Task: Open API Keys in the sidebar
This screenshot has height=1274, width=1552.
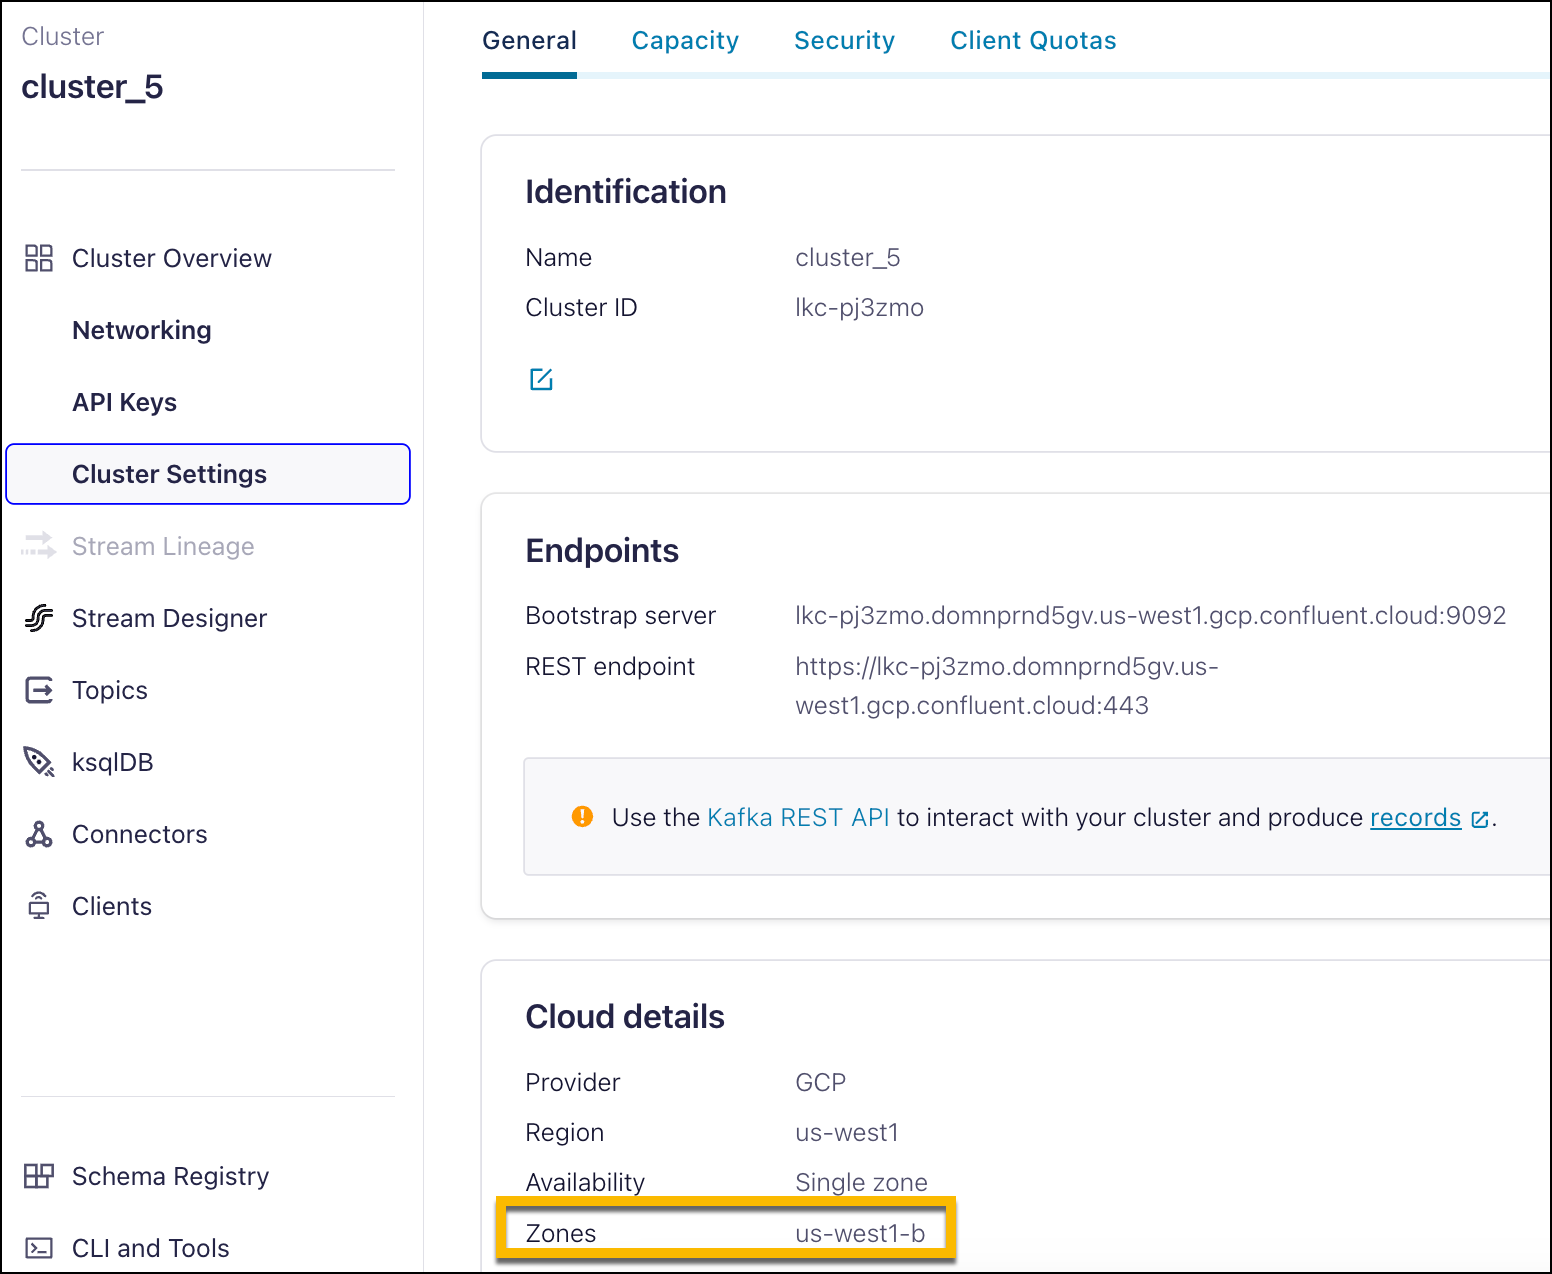Action: (124, 402)
